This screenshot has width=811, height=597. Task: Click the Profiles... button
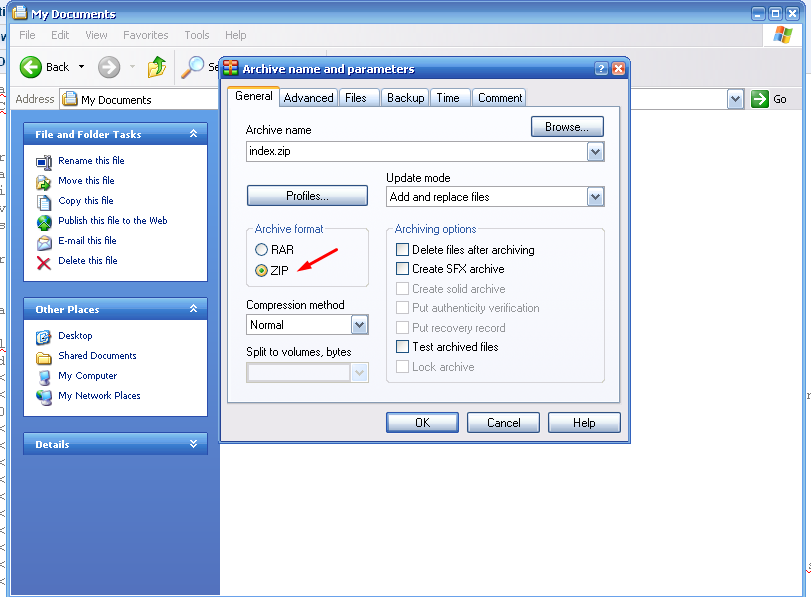[307, 196]
